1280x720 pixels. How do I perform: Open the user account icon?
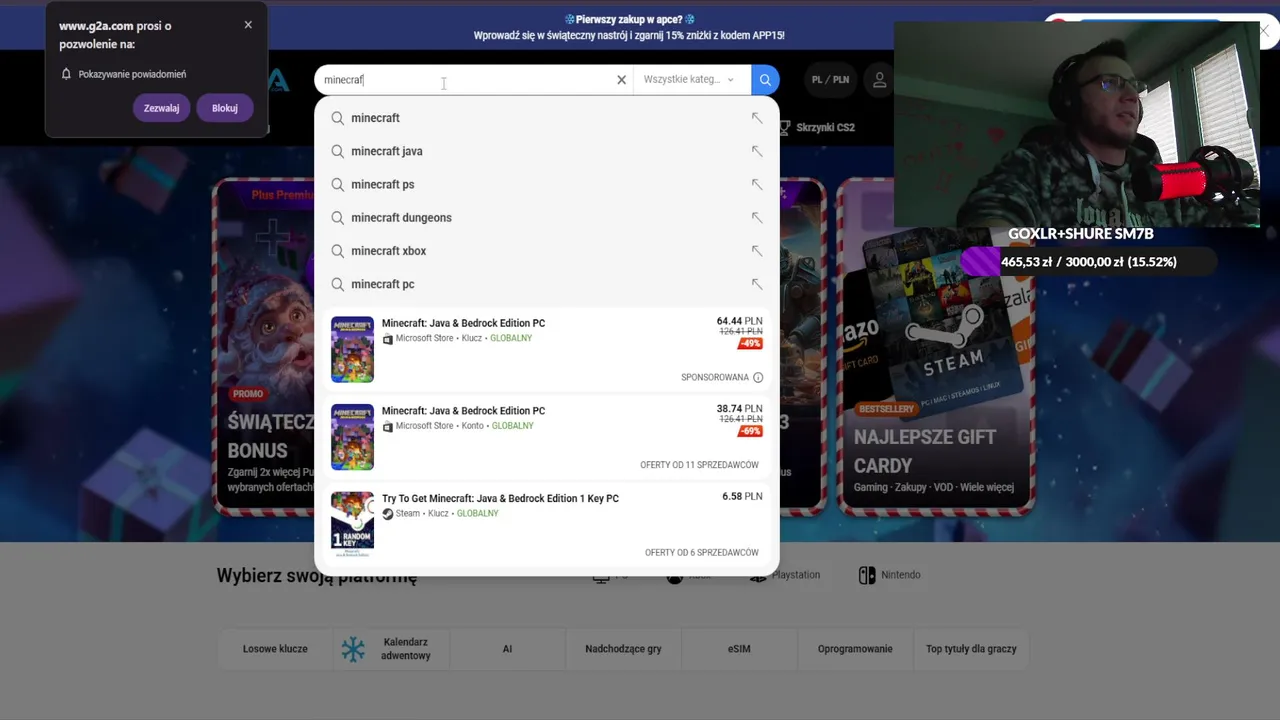[880, 80]
